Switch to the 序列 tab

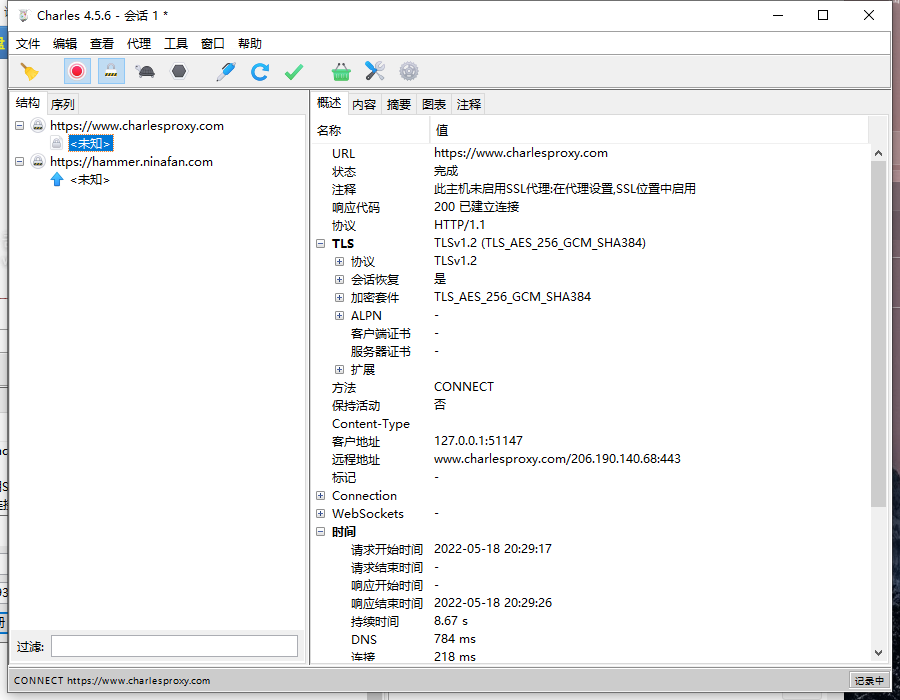(x=63, y=104)
